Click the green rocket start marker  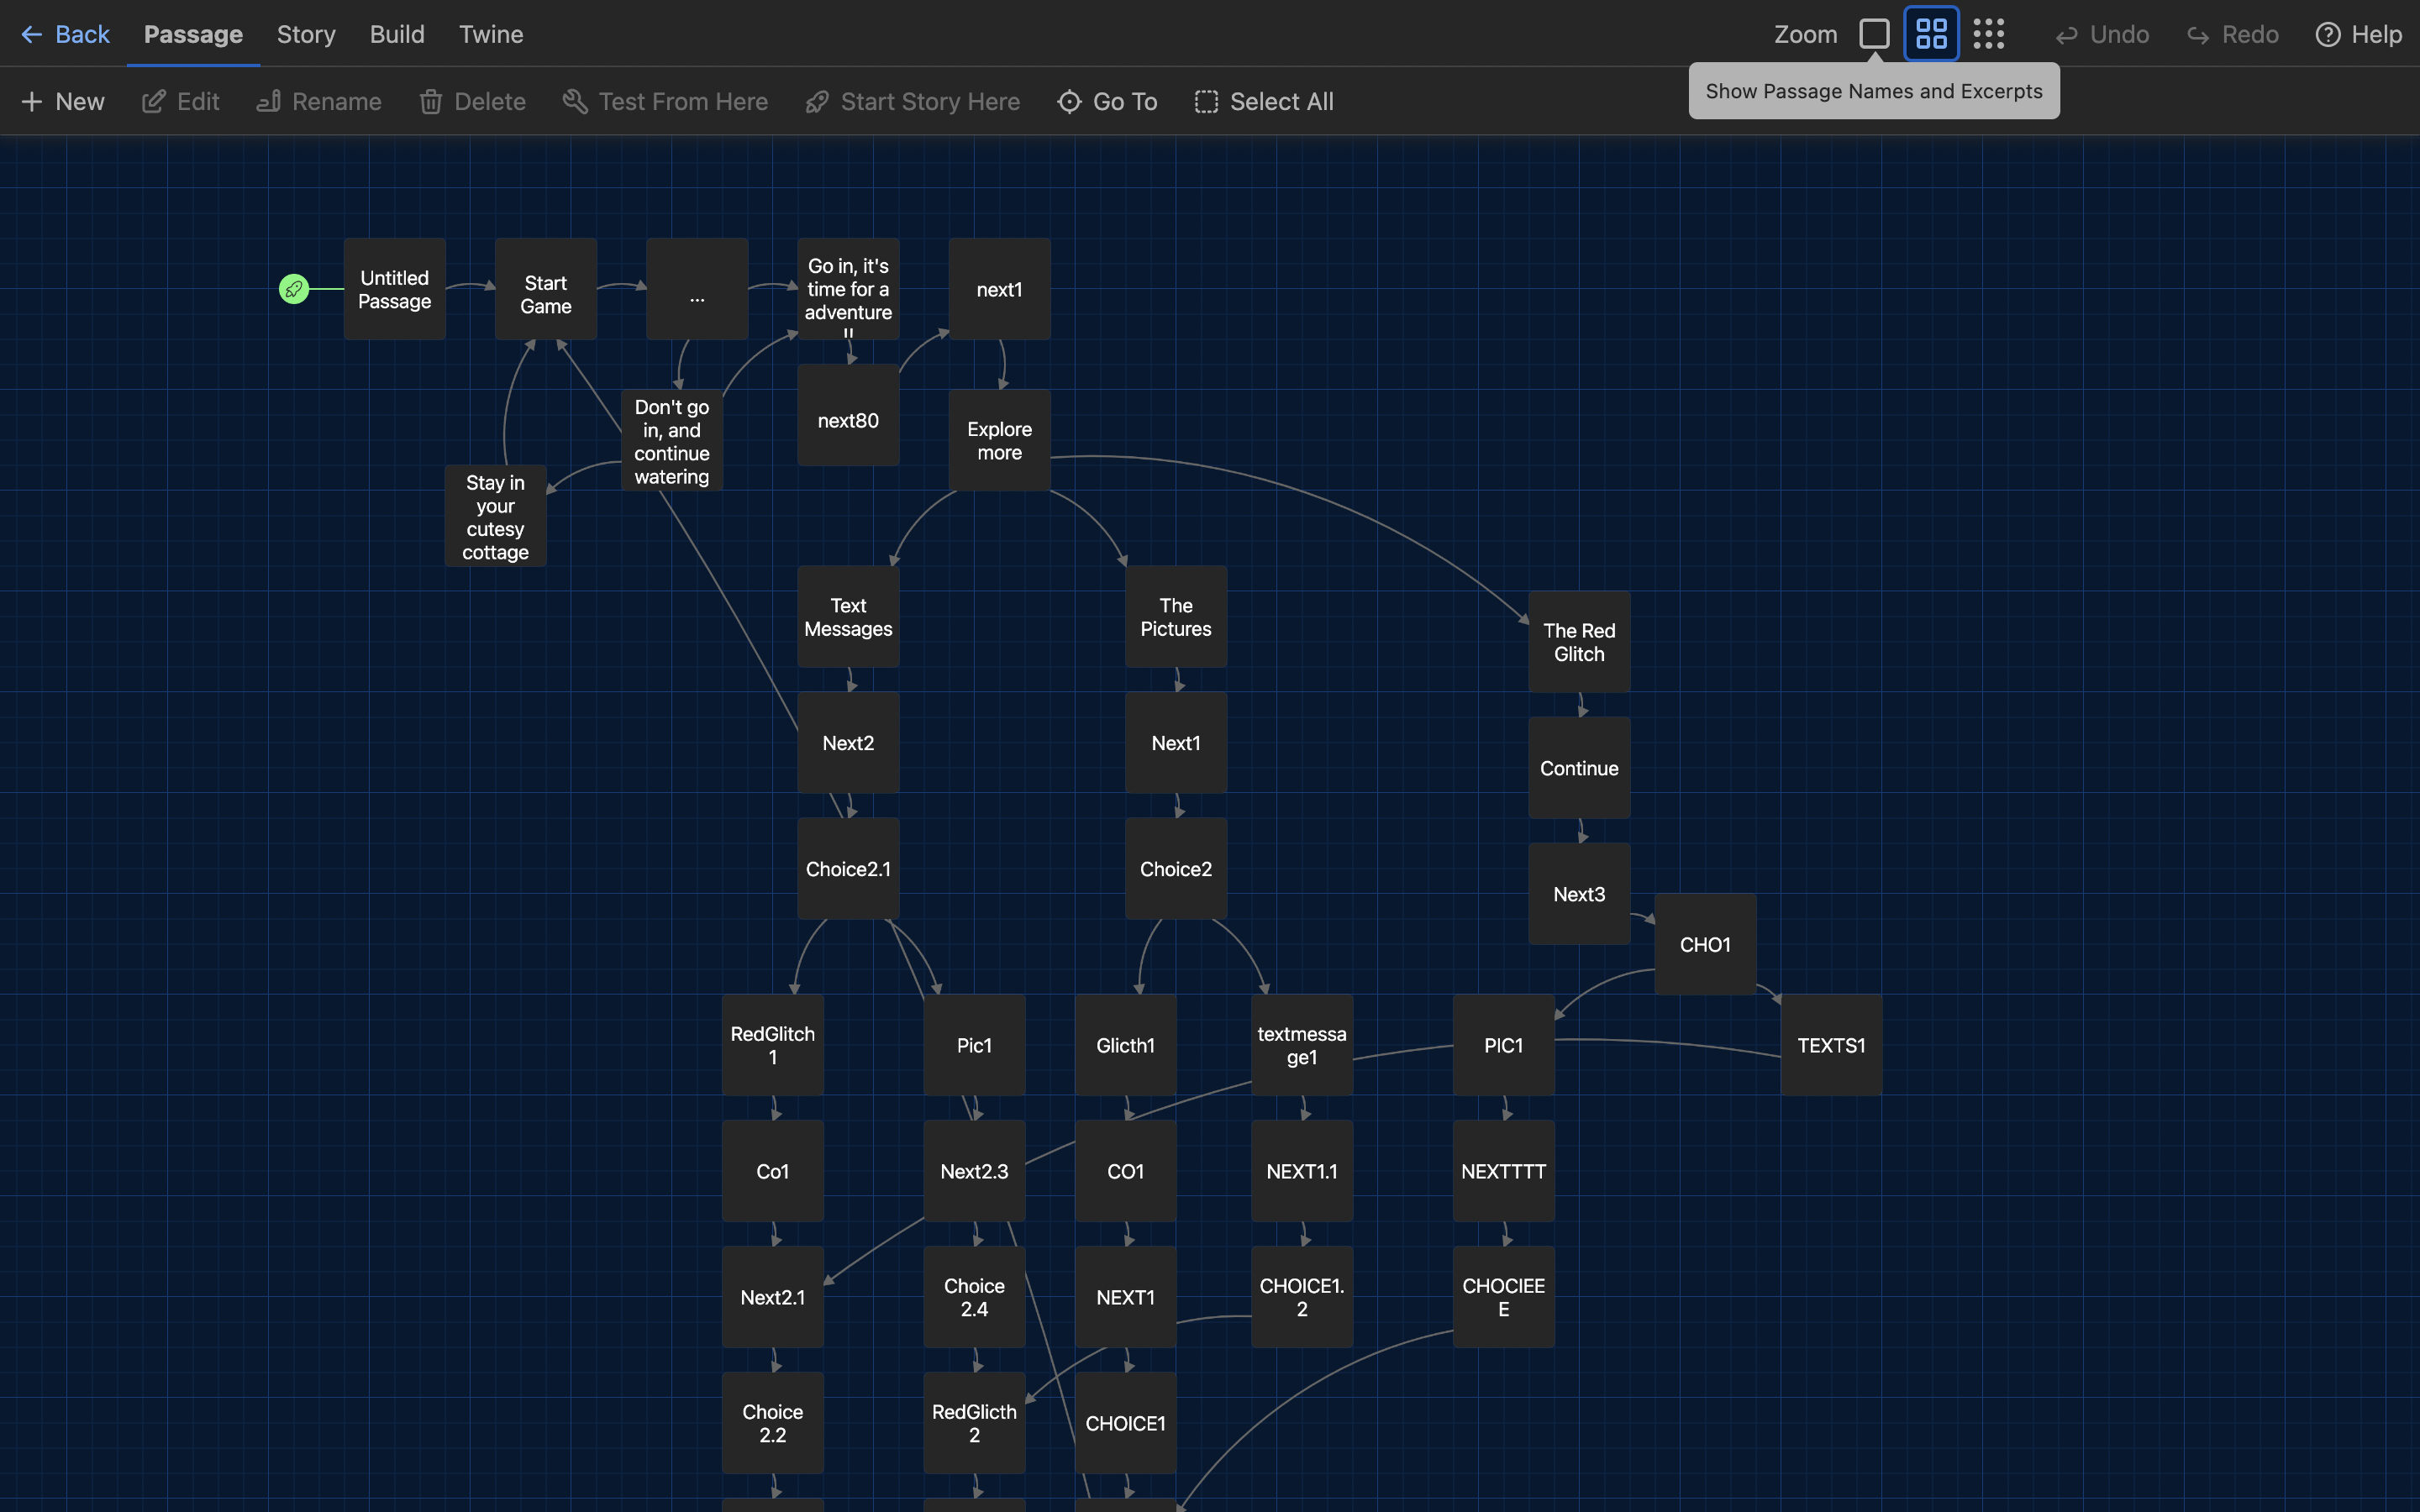[x=293, y=289]
